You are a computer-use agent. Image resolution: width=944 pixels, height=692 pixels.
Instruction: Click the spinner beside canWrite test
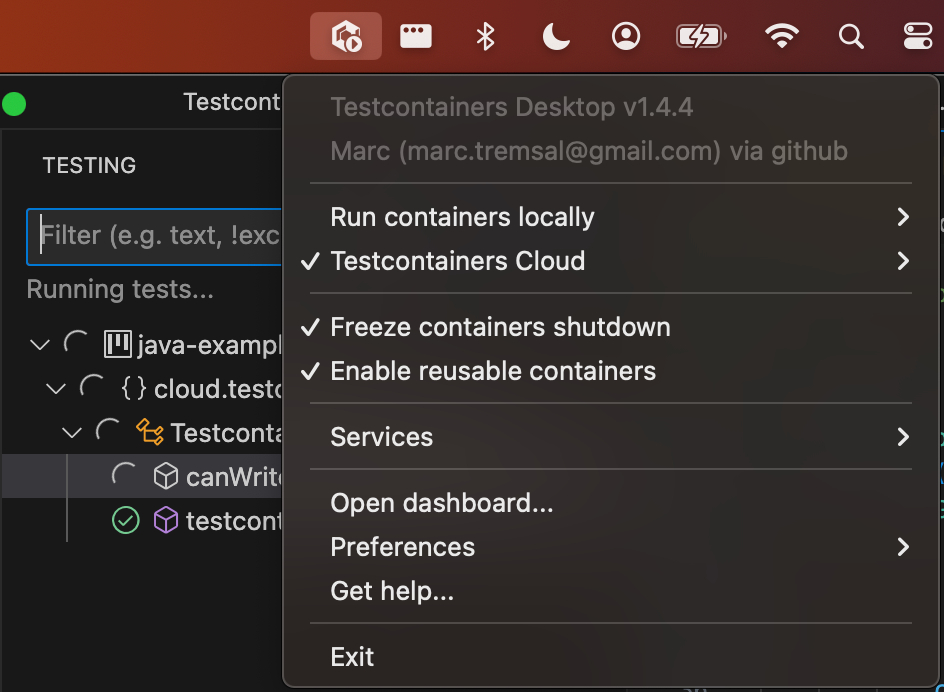(124, 475)
